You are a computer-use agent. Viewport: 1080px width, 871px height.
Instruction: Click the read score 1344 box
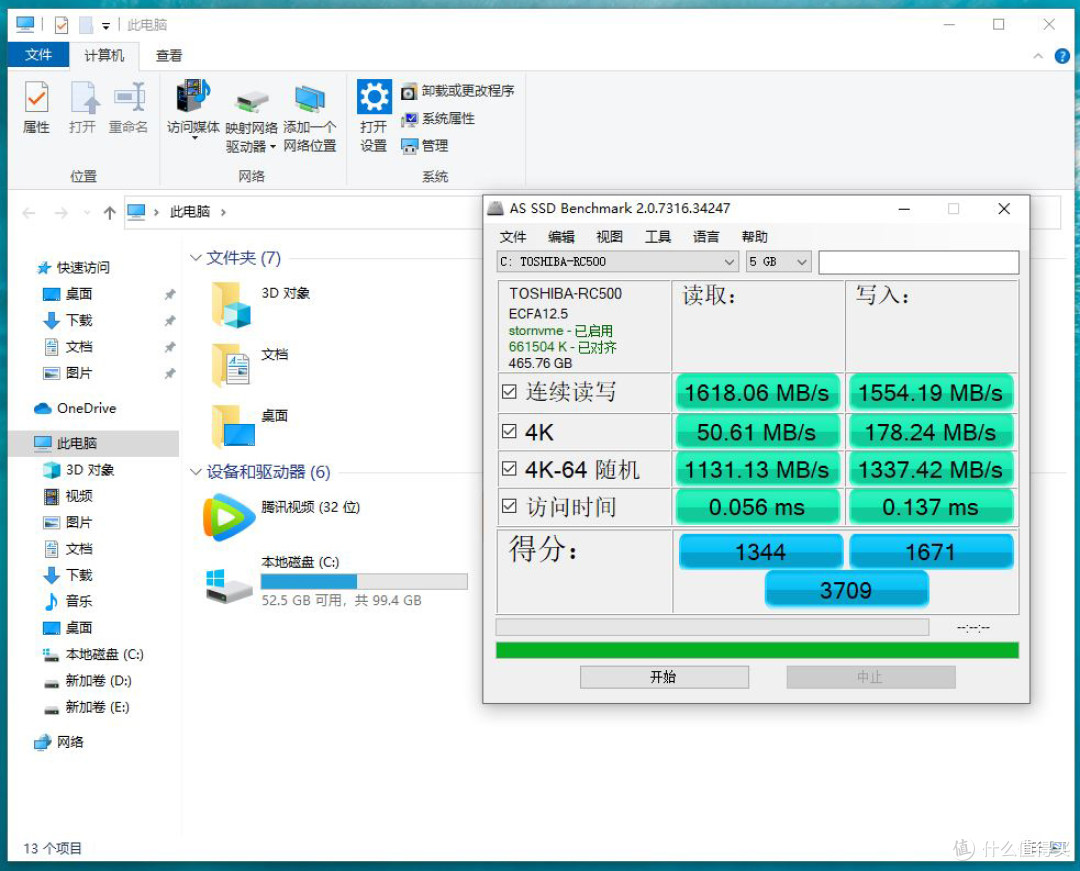[x=760, y=552]
